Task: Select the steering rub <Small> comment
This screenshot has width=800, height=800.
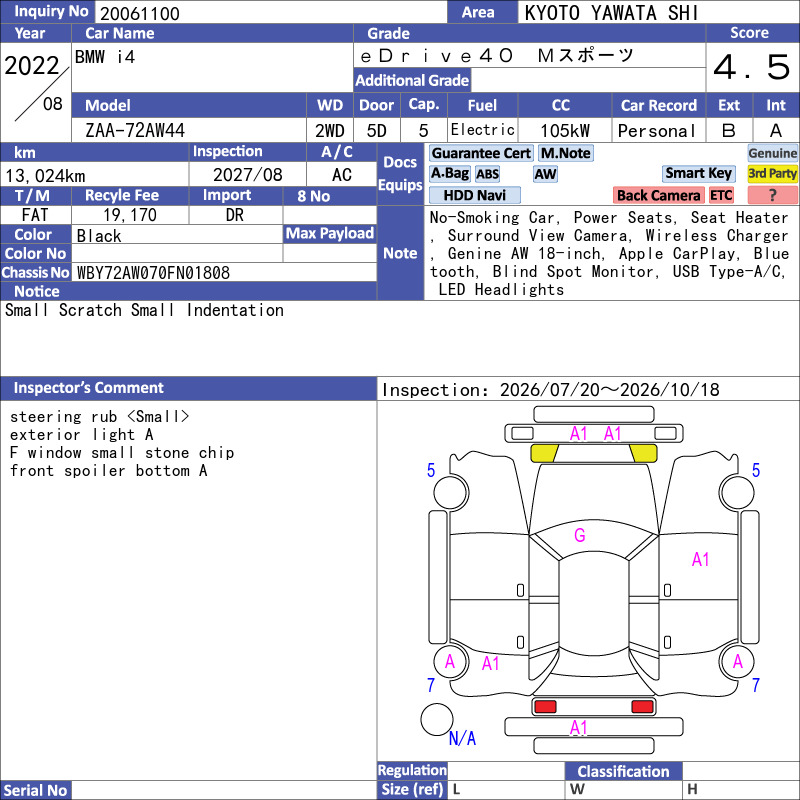Action: pos(99,417)
